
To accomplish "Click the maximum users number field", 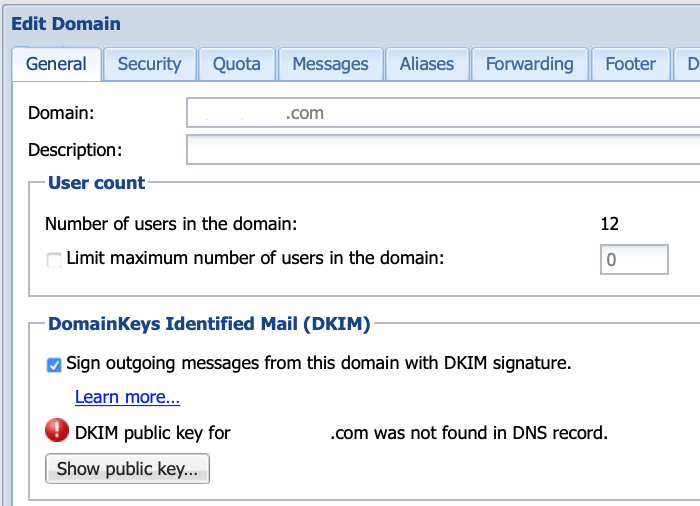I will 633,260.
